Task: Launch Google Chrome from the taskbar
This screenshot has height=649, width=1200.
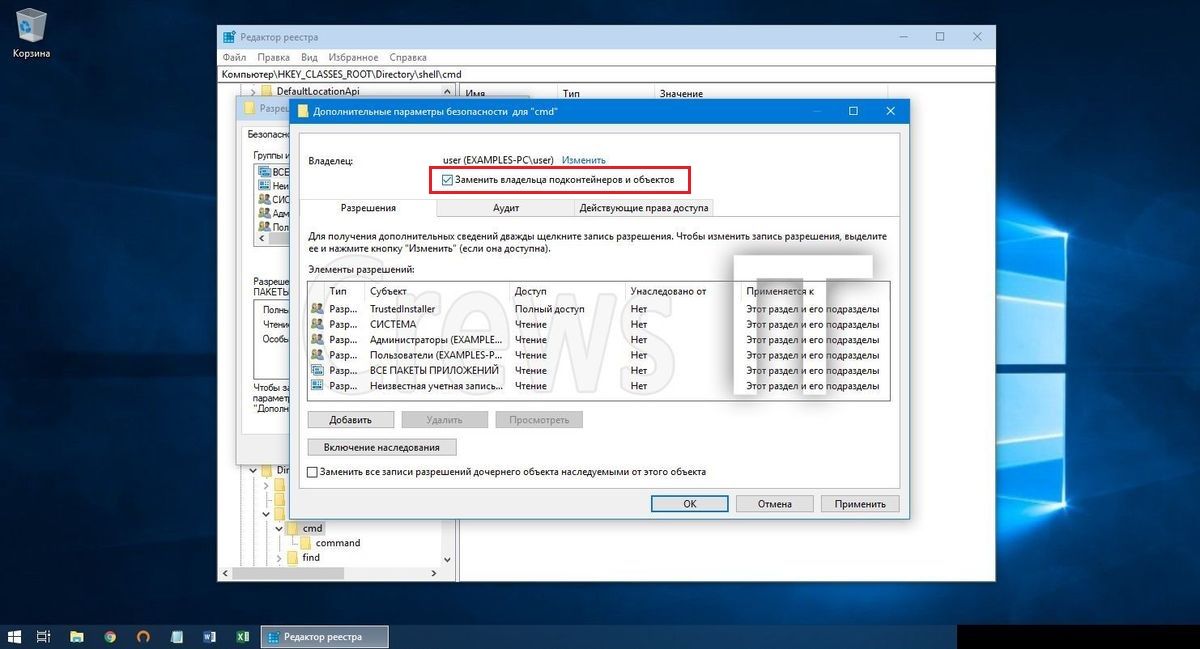Action: tap(110, 636)
